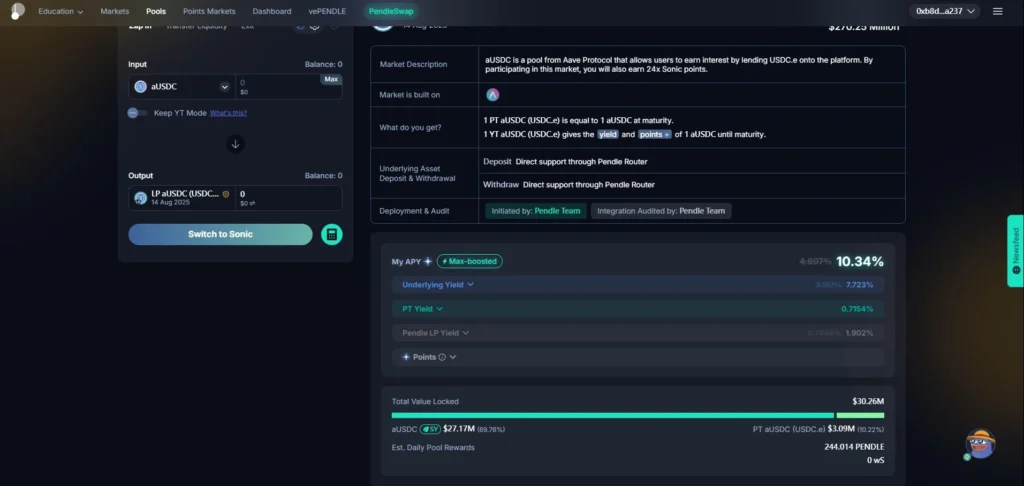Click Initiated by: Pendle Team badge
1024x486 pixels.
click(x=536, y=211)
